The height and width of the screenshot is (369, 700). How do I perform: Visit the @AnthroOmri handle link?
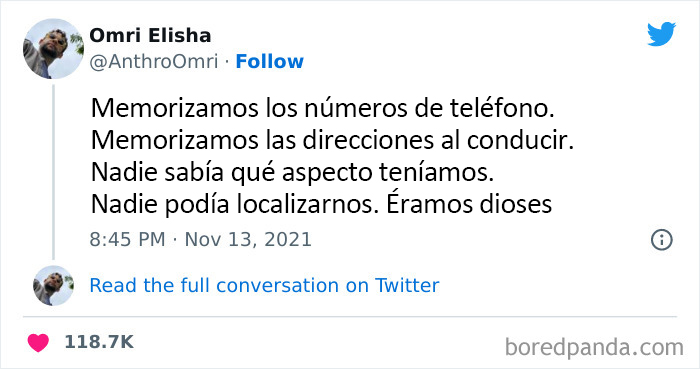click(x=154, y=62)
